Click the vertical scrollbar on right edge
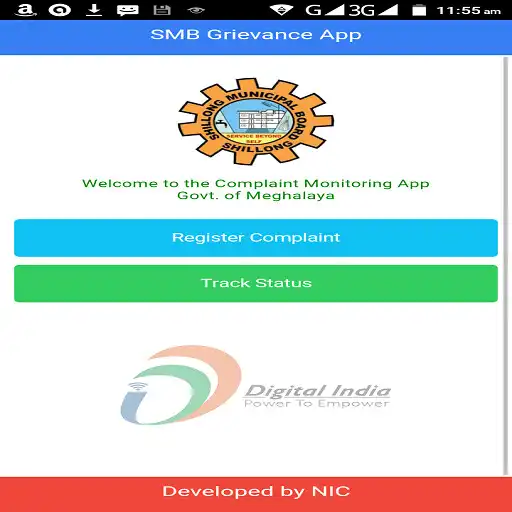The height and width of the screenshot is (512, 512). pyautogui.click(x=506, y=266)
